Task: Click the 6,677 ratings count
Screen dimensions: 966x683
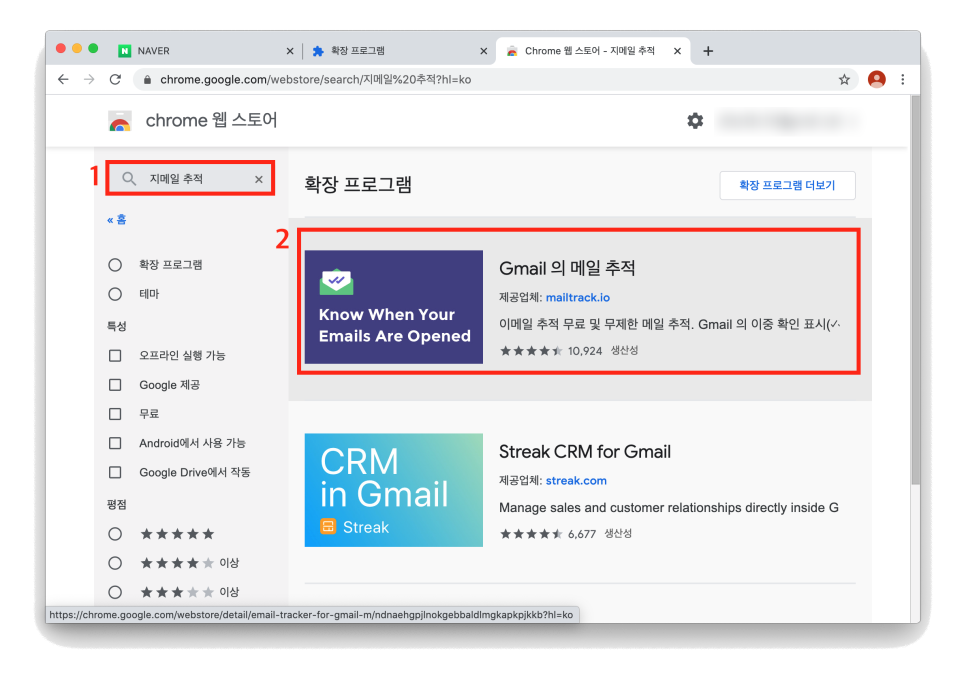Action: click(582, 534)
